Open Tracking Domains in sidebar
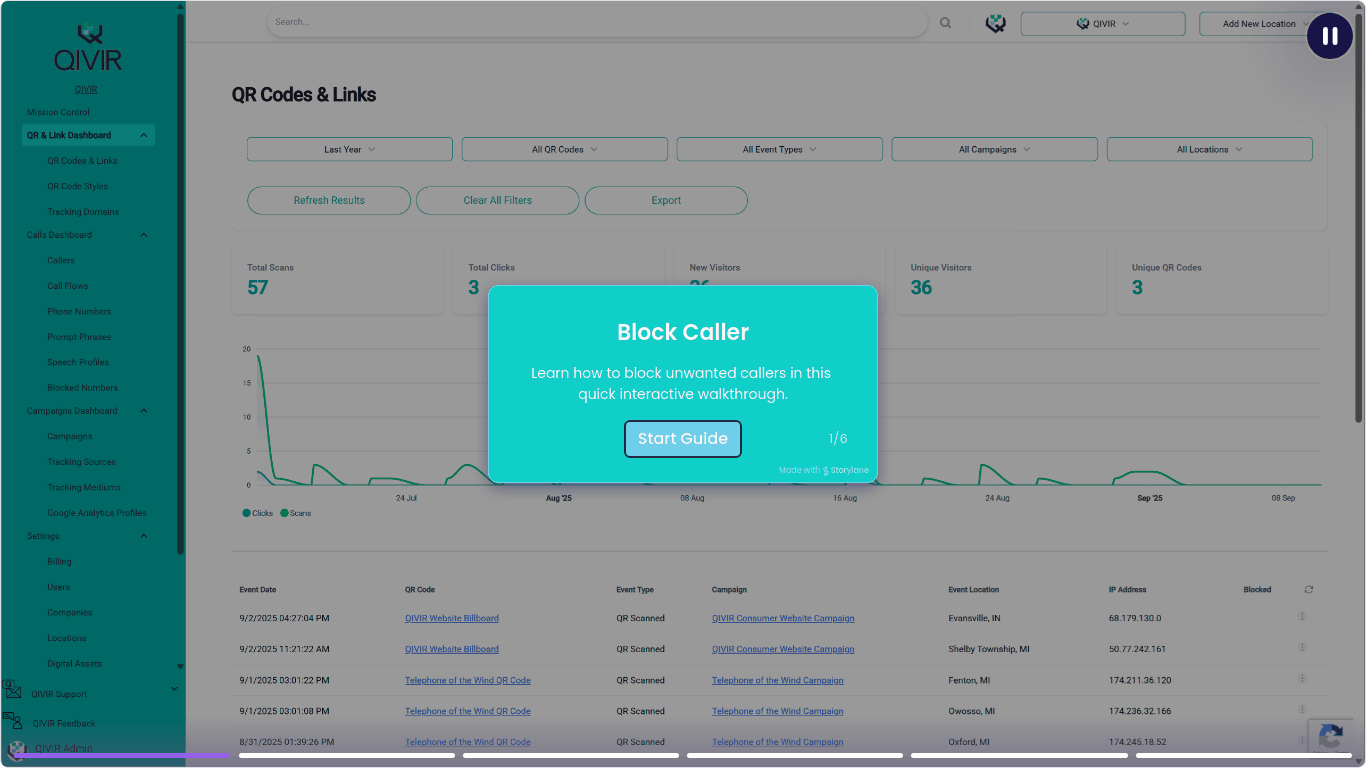This screenshot has height=768, width=1366. [83, 212]
